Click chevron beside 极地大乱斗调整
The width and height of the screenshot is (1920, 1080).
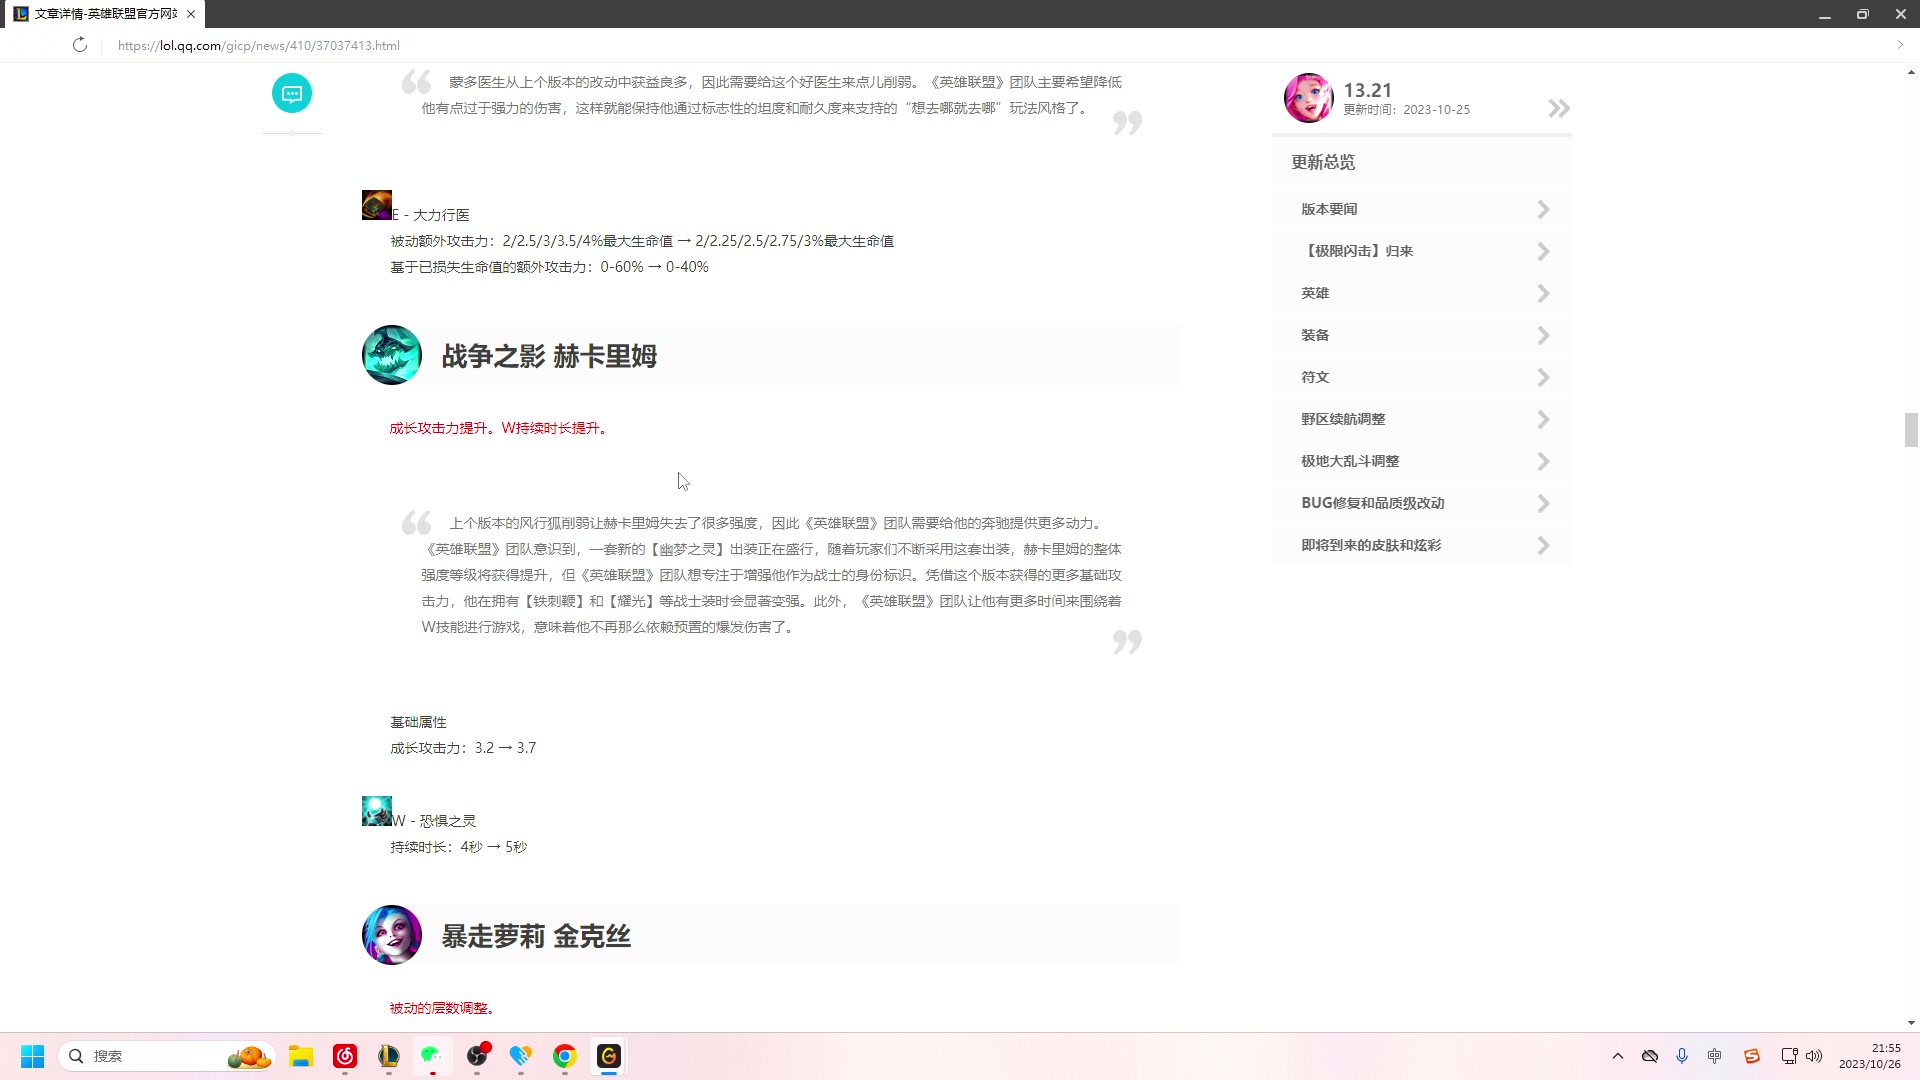coord(1543,461)
